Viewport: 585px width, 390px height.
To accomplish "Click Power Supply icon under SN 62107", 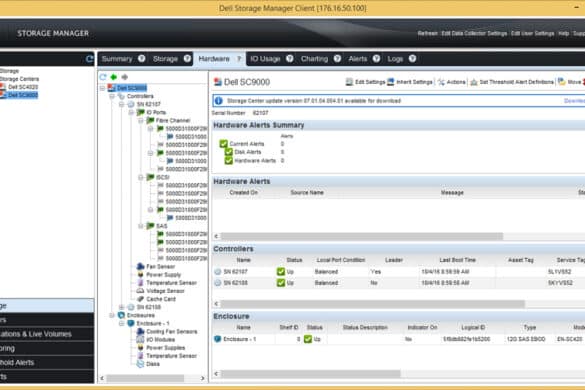I will 140,275.
